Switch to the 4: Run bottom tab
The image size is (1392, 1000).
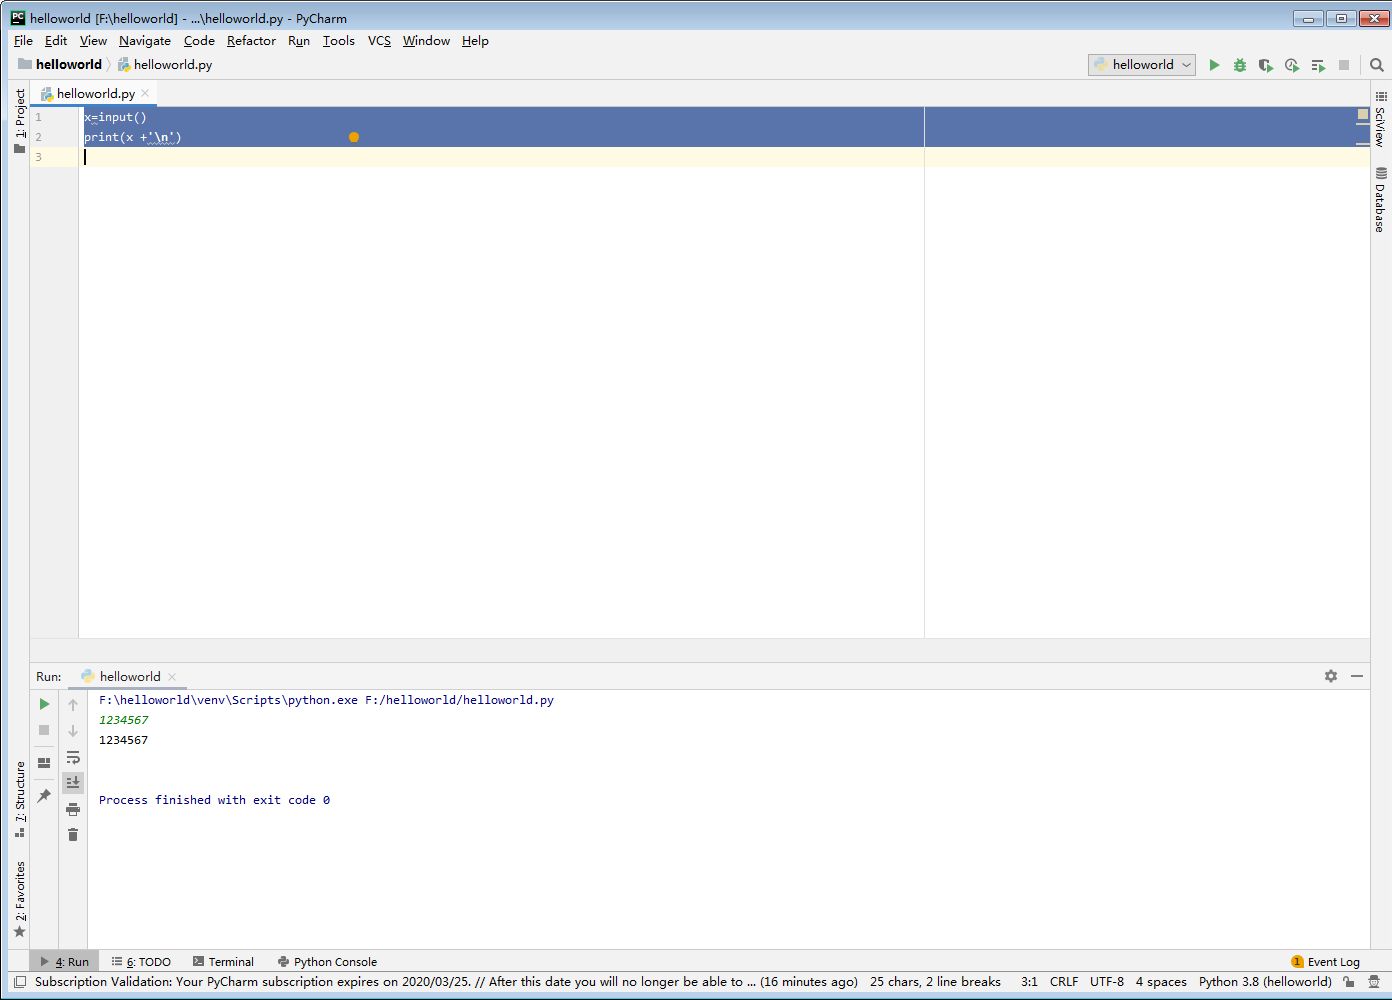click(x=65, y=962)
